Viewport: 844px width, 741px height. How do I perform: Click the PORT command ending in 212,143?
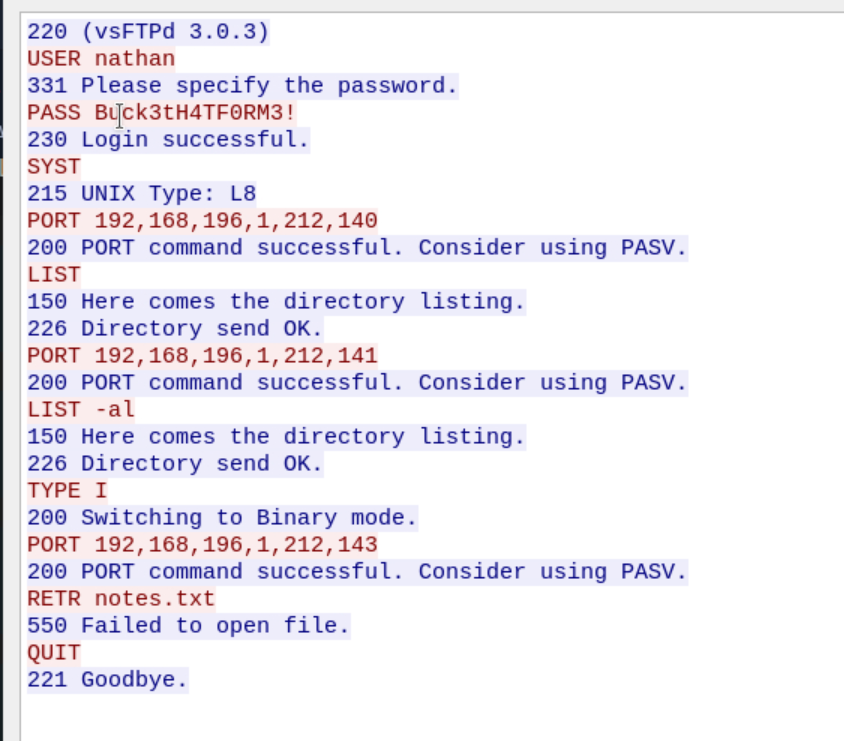(202, 544)
